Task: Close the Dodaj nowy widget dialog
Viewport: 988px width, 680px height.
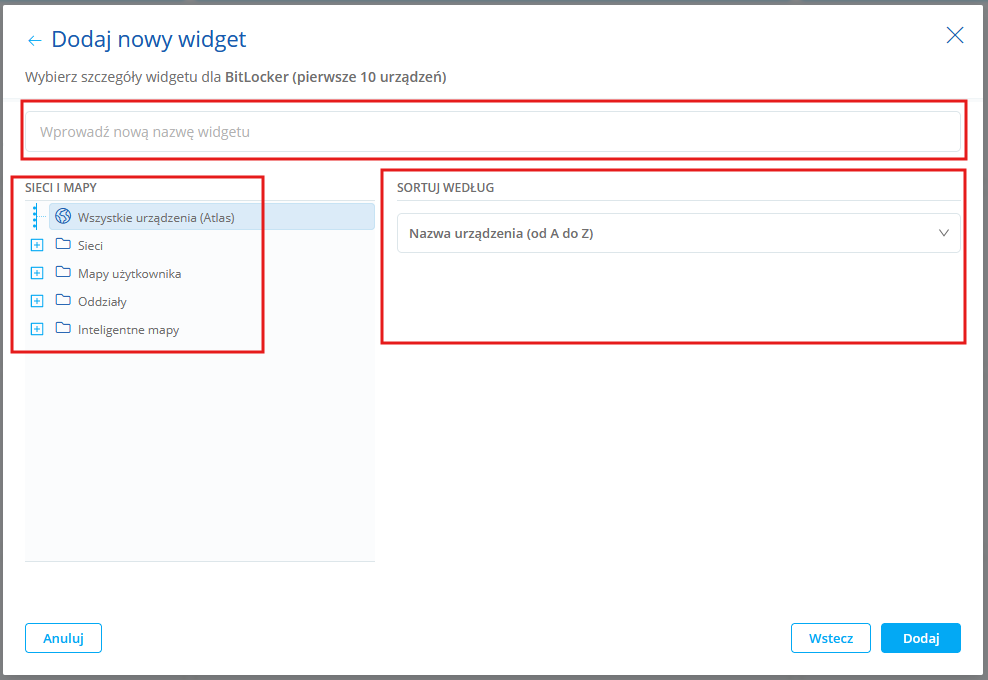Action: click(x=955, y=36)
